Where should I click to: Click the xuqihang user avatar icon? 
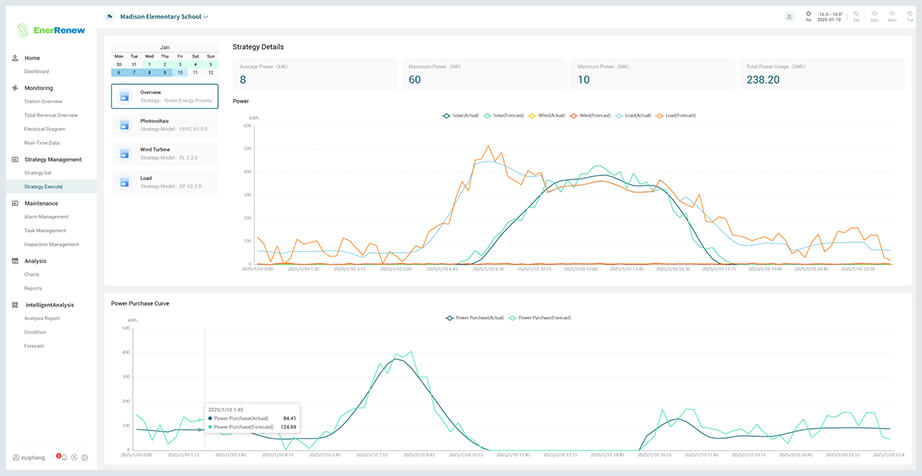click(16, 457)
